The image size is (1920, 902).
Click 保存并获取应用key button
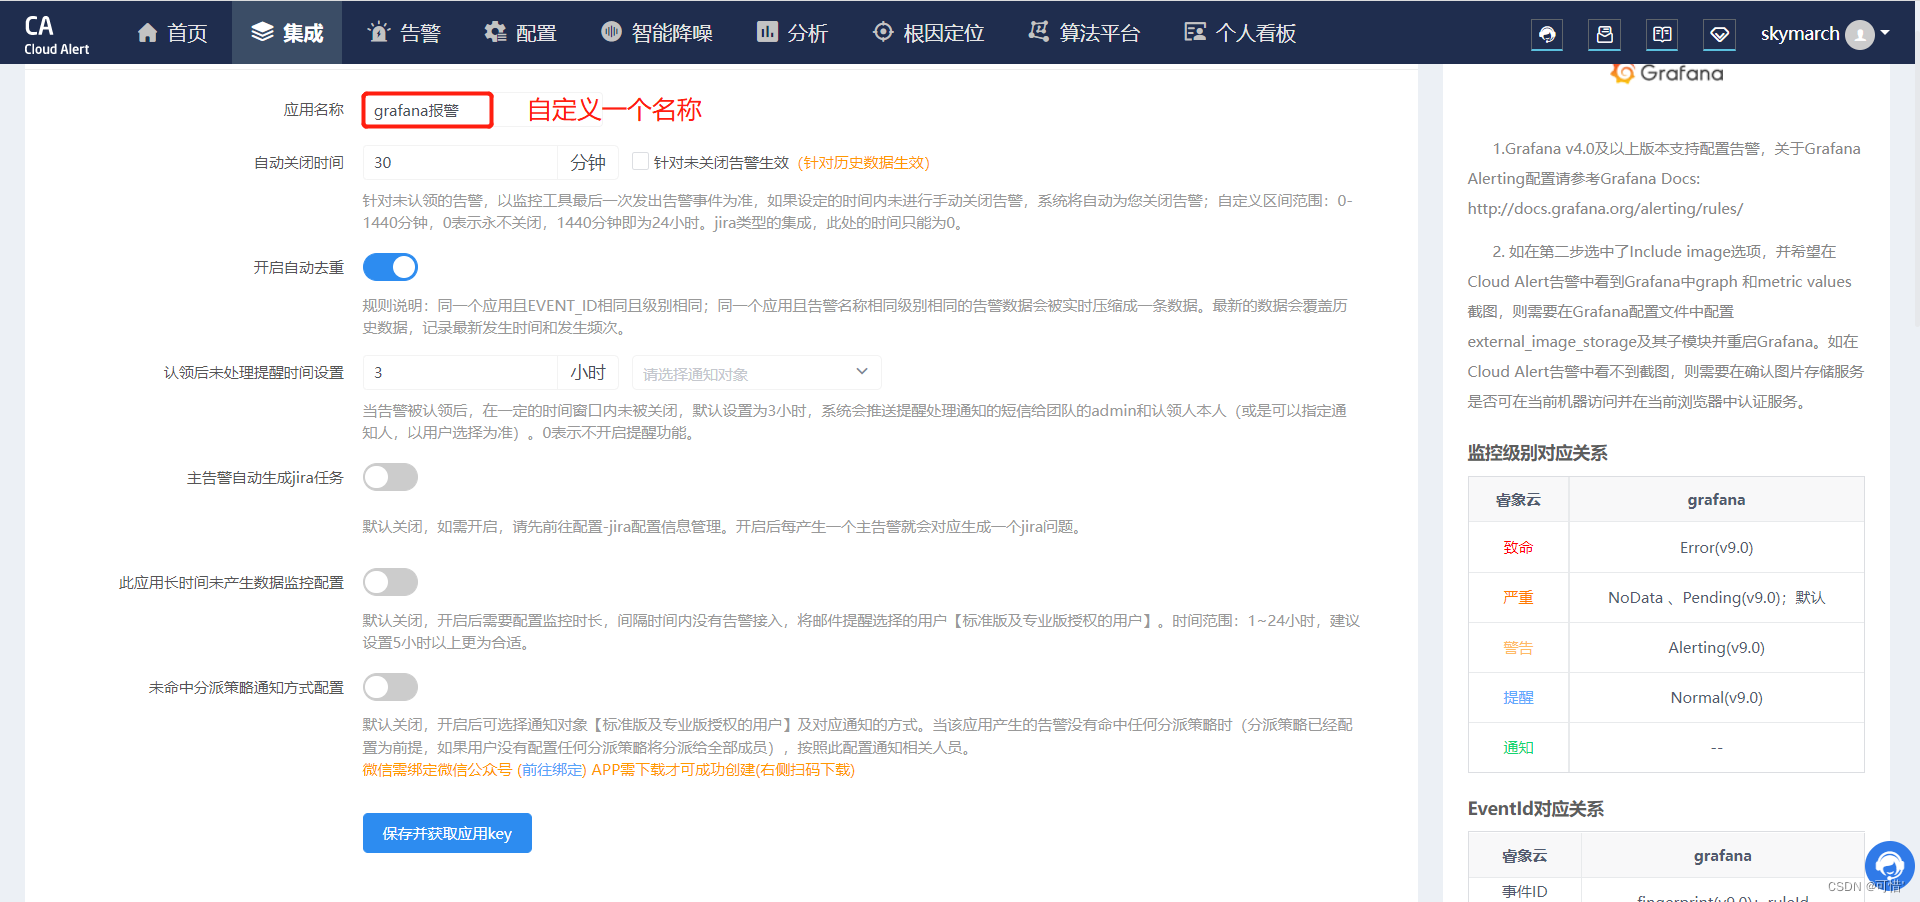pyautogui.click(x=447, y=833)
